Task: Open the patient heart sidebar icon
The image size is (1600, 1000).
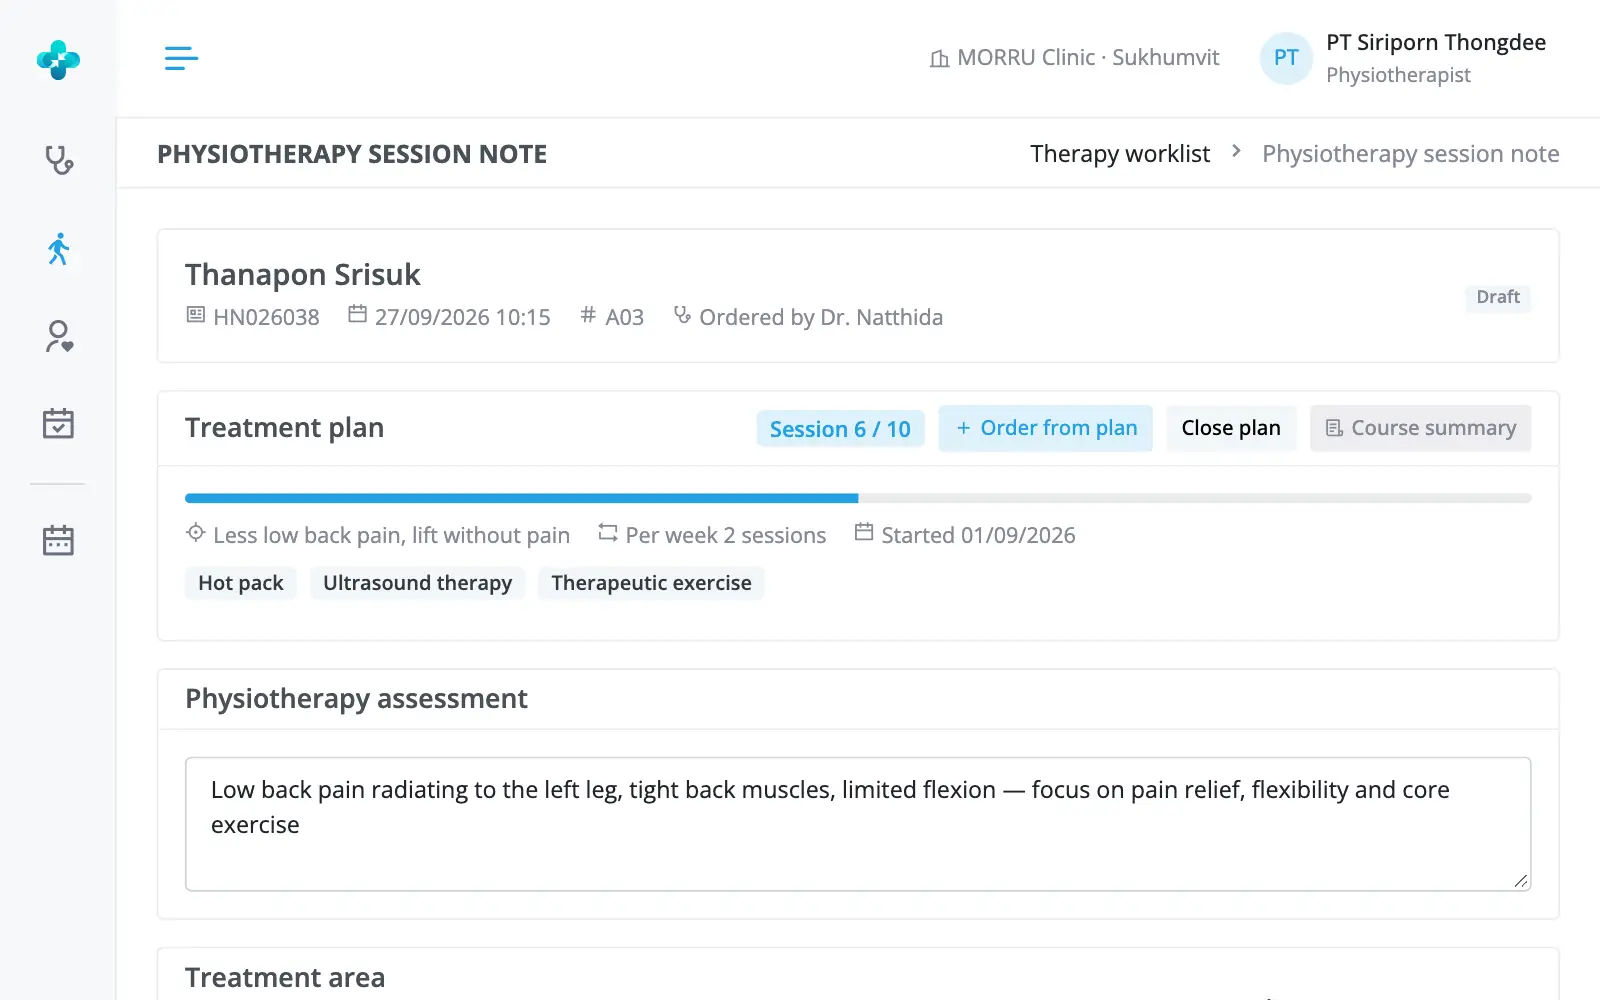Action: tap(58, 336)
